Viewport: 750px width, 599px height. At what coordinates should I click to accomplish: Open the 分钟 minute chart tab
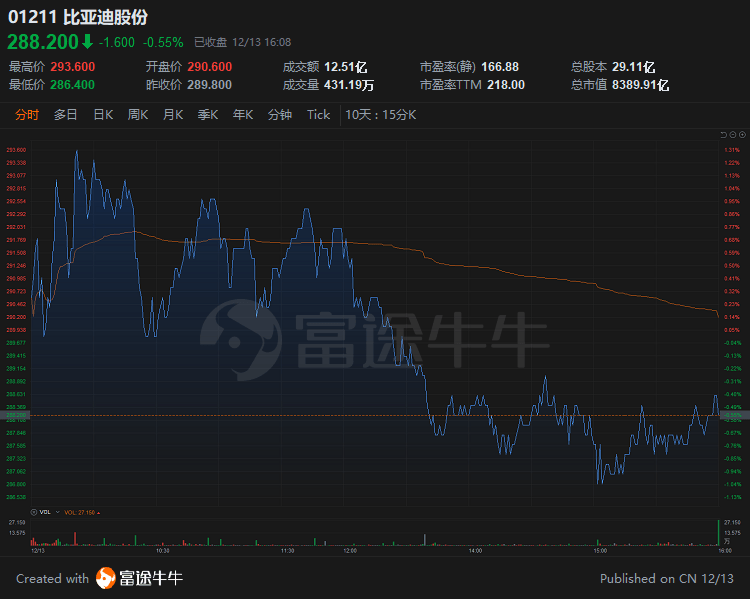pyautogui.click(x=280, y=115)
